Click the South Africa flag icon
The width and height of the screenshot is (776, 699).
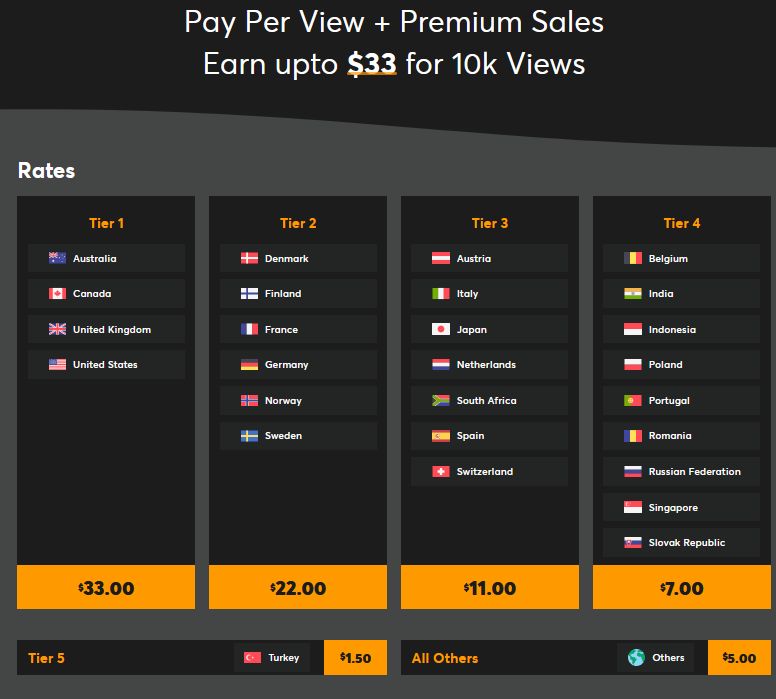(441, 400)
